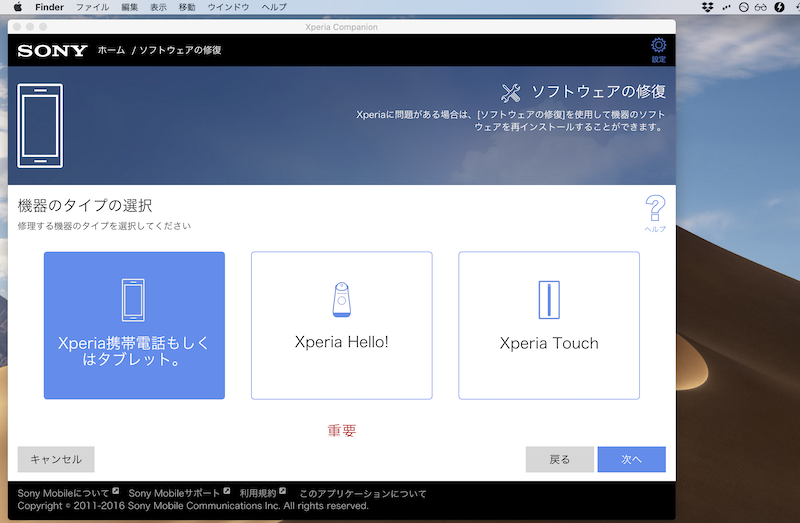Select the Xperia携帯電話もしくはタブレット tile

click(x=134, y=325)
